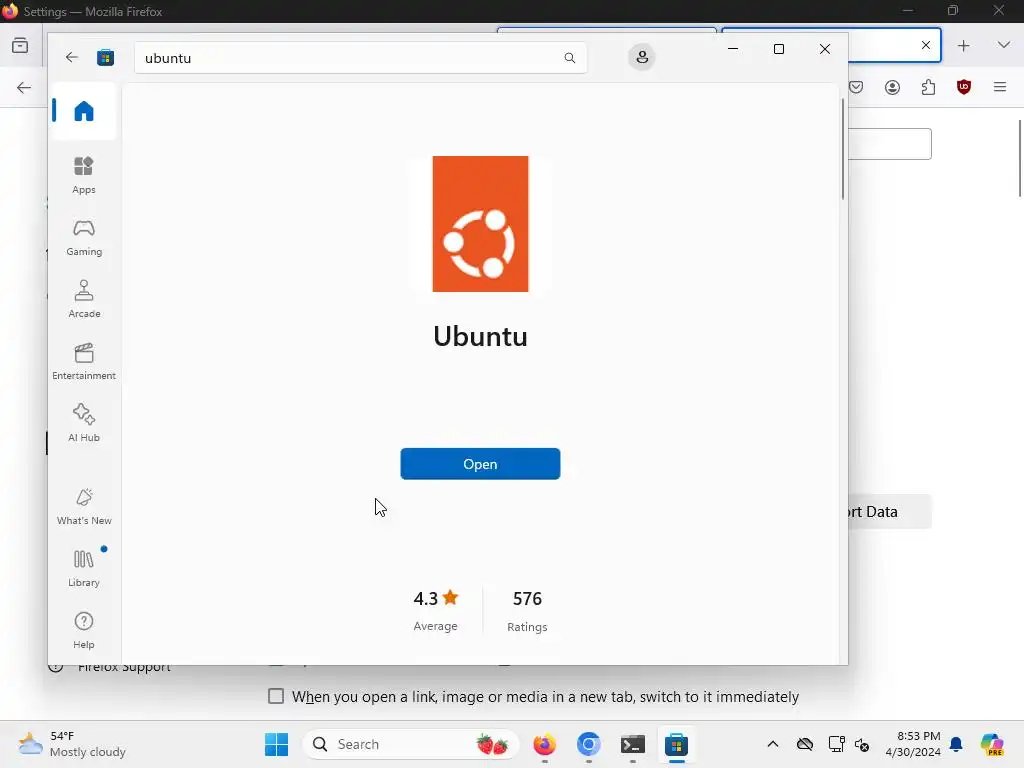
Task: Click the taskbar Search box
Action: (411, 744)
